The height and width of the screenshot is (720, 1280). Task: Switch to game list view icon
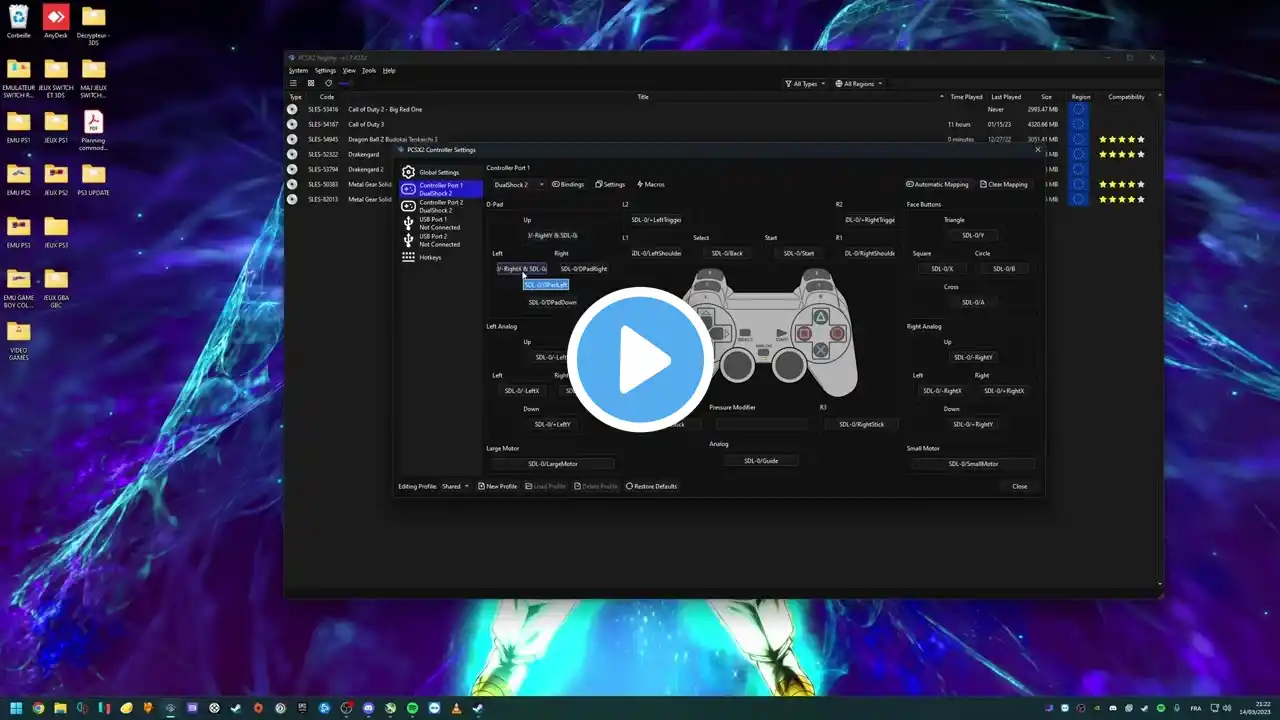click(x=293, y=83)
